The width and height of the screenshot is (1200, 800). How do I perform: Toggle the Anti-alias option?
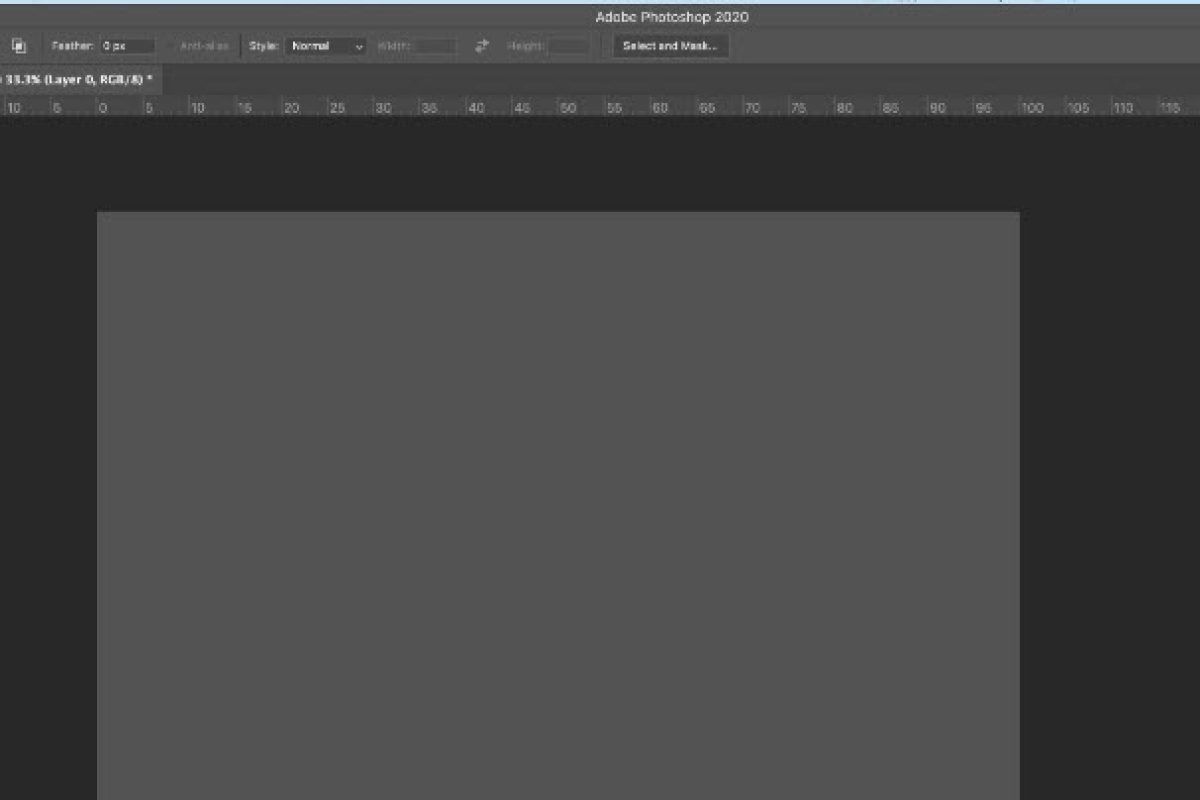point(204,46)
